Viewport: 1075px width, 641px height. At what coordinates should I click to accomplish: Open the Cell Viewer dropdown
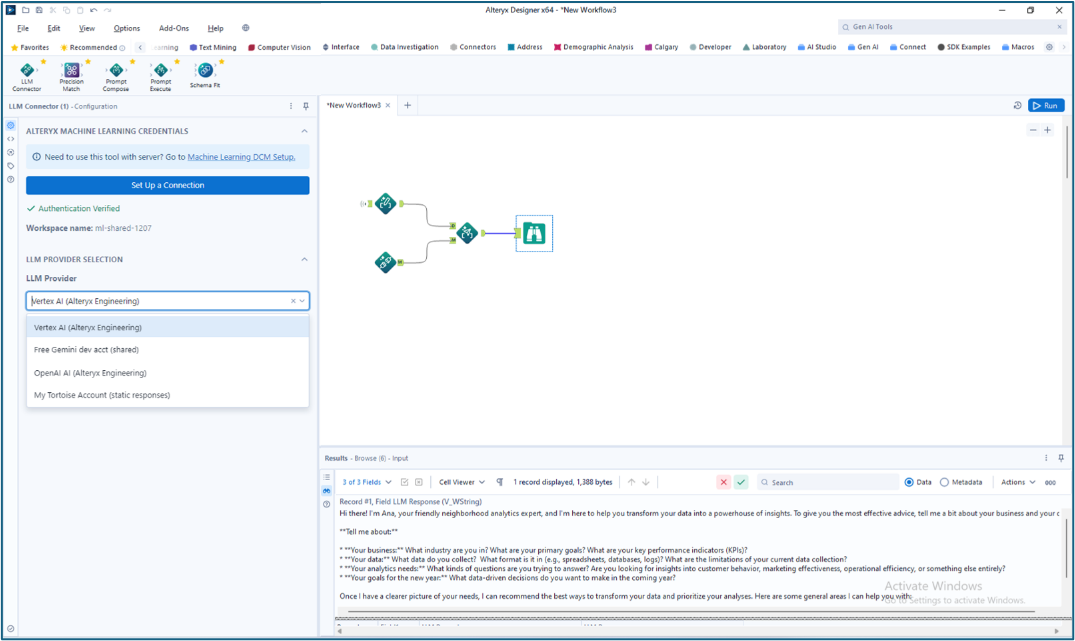pos(460,481)
